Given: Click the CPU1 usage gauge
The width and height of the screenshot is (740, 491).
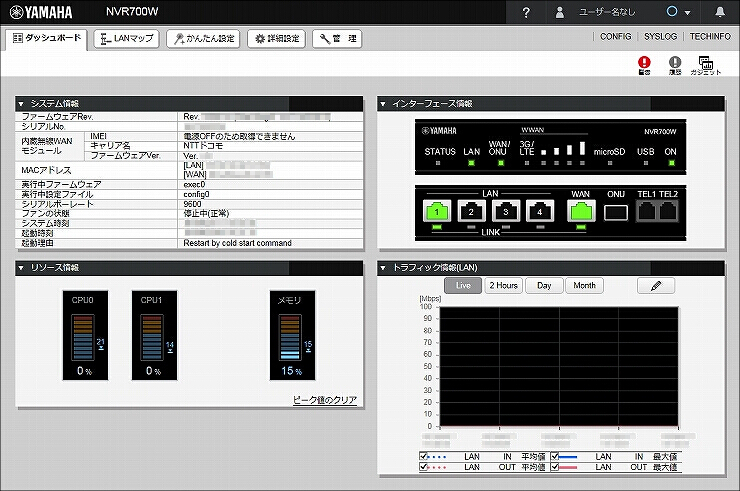Looking at the screenshot, I should tap(154, 335).
